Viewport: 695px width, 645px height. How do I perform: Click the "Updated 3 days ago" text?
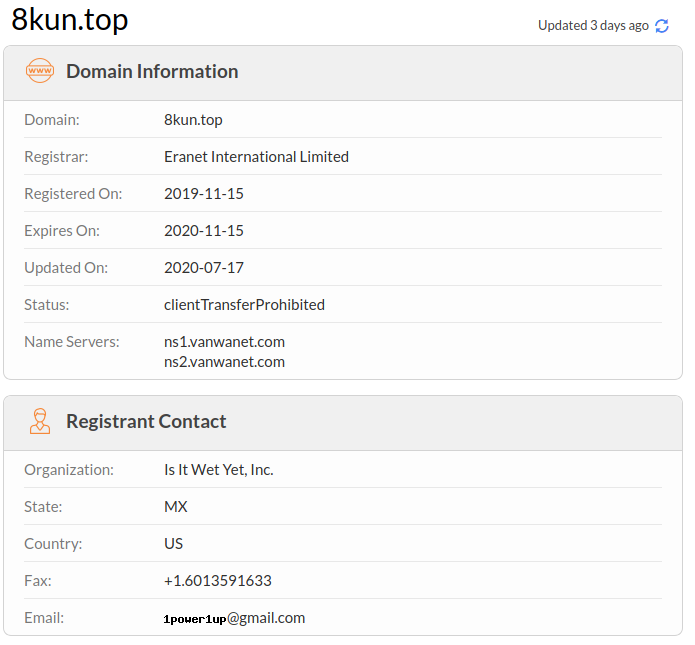click(593, 25)
